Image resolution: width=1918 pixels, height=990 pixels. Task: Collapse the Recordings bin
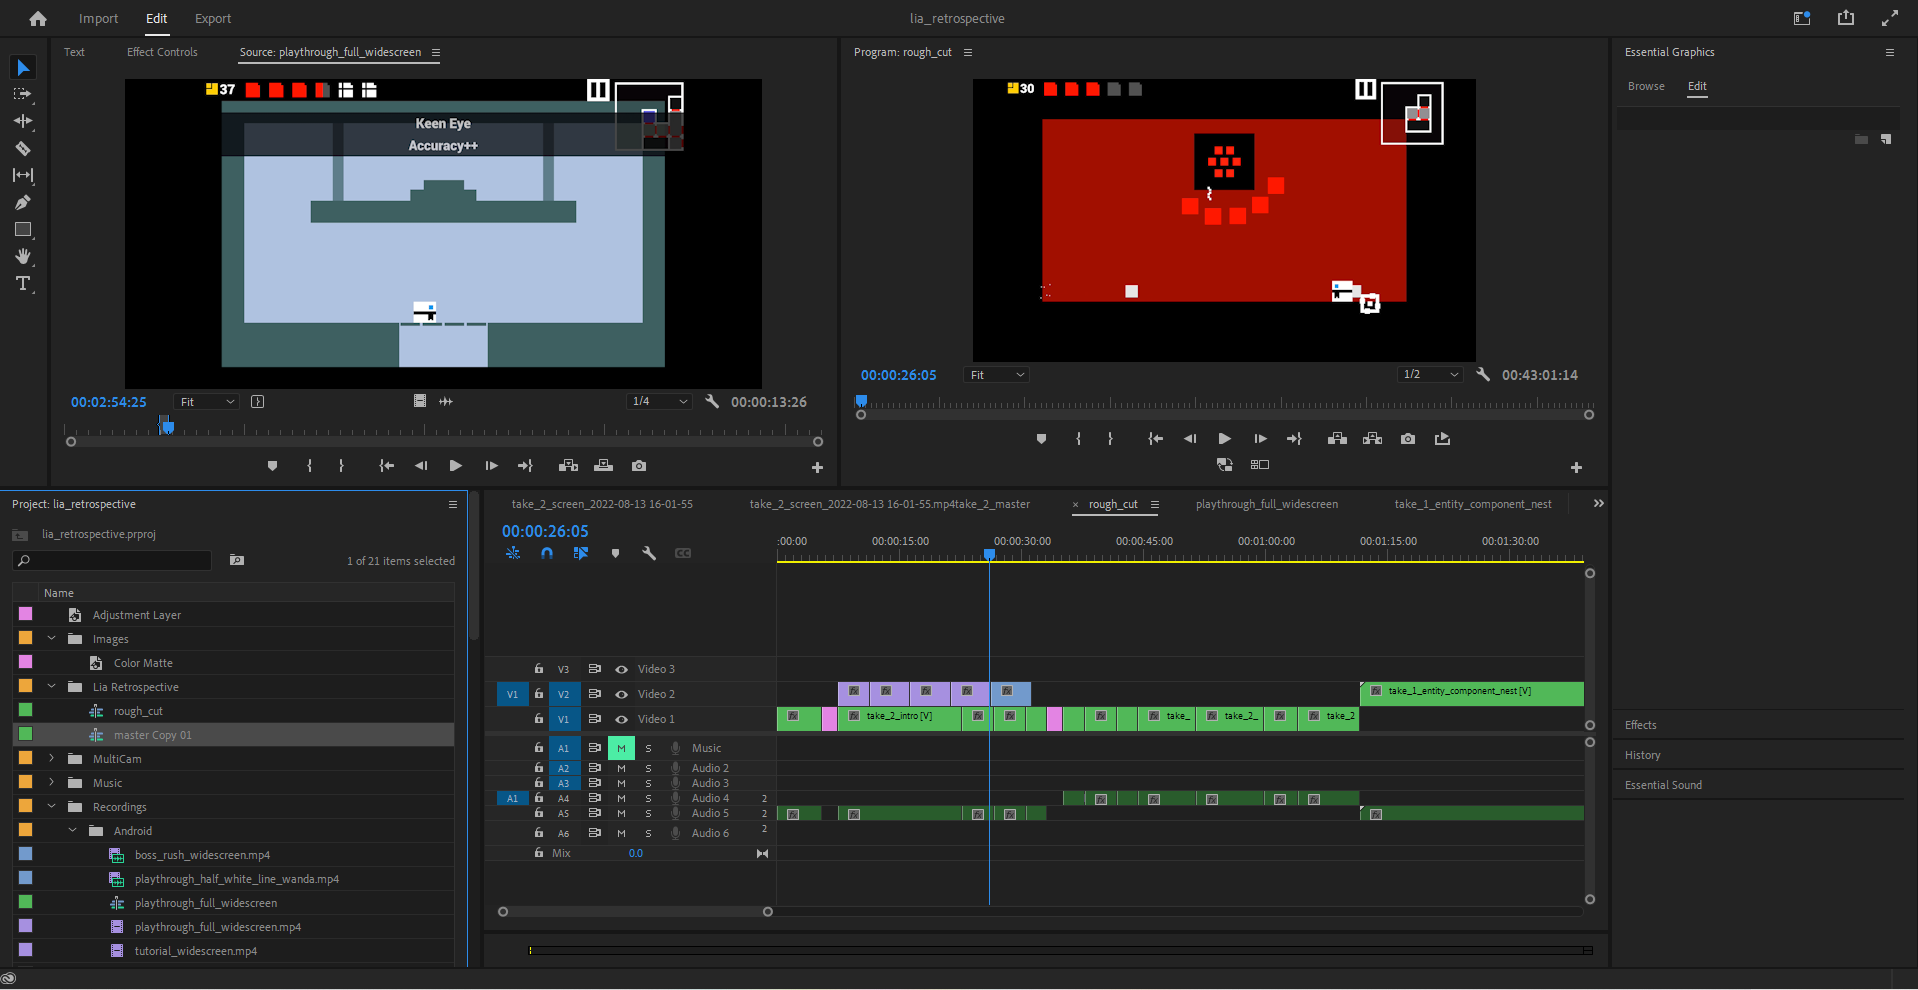(52, 806)
